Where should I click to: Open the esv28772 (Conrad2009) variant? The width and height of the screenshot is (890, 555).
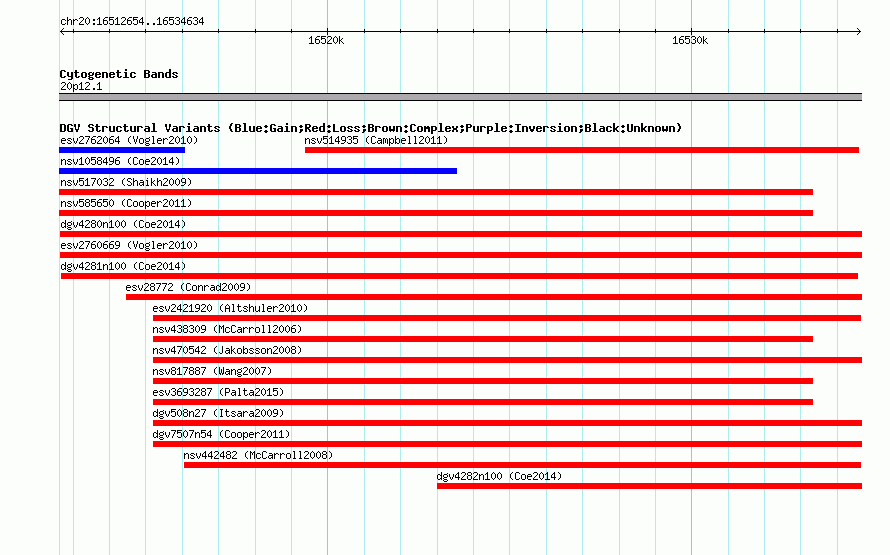[188, 287]
